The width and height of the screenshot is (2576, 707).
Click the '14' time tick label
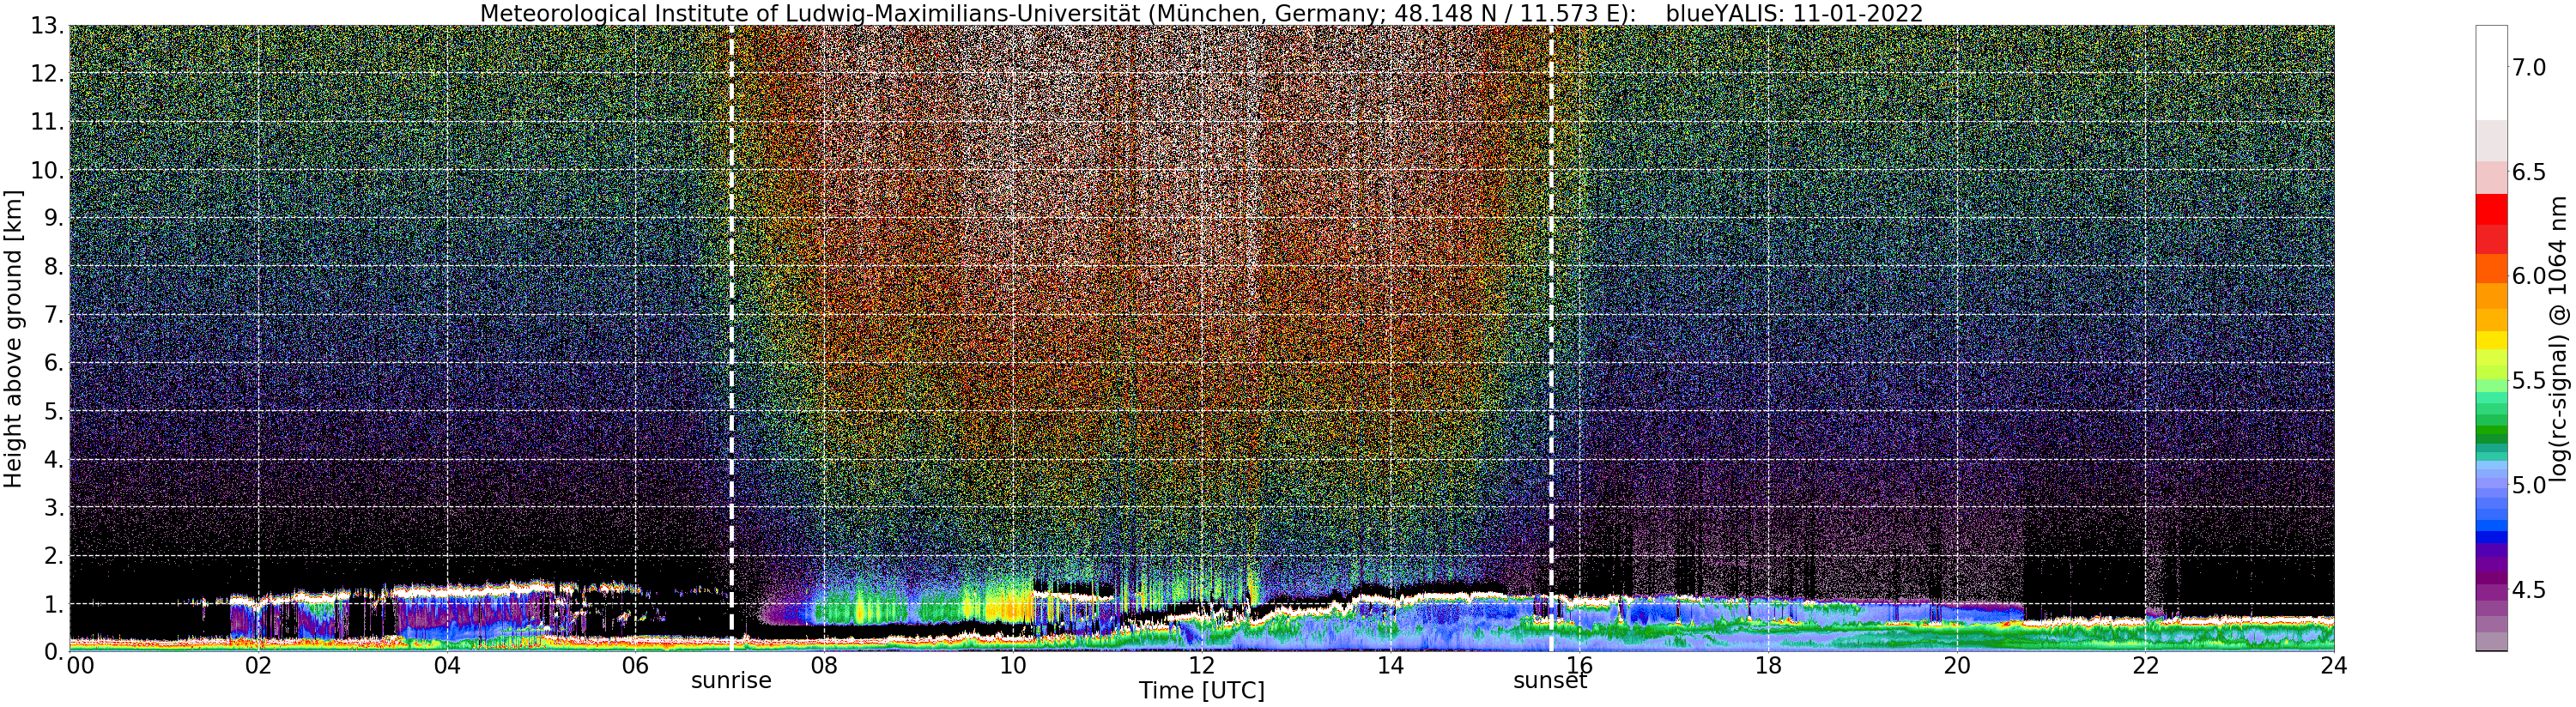(x=1391, y=665)
